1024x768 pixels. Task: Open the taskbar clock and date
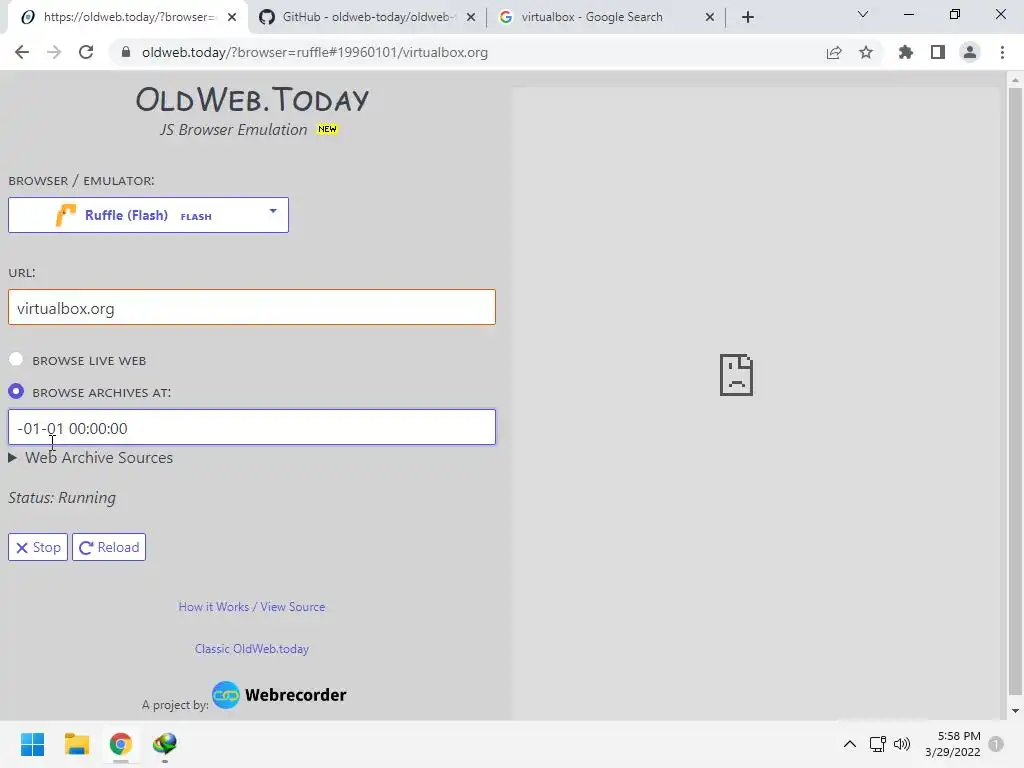tap(953, 744)
